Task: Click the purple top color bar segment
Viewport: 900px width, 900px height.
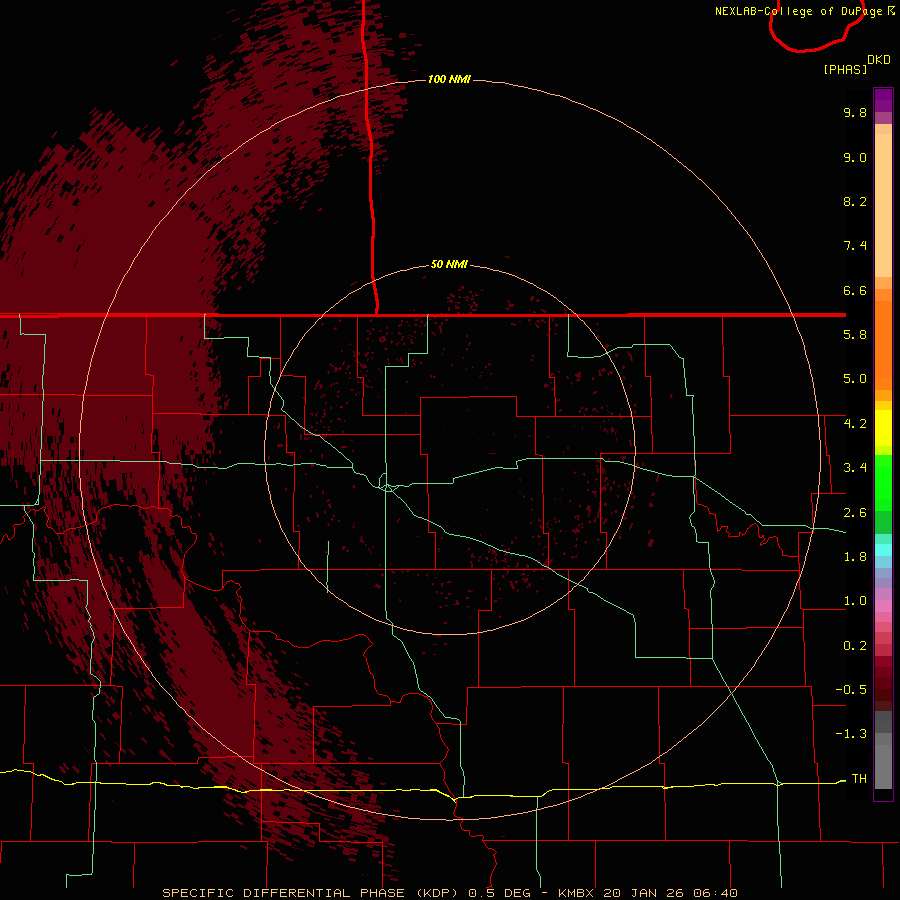Action: click(883, 100)
